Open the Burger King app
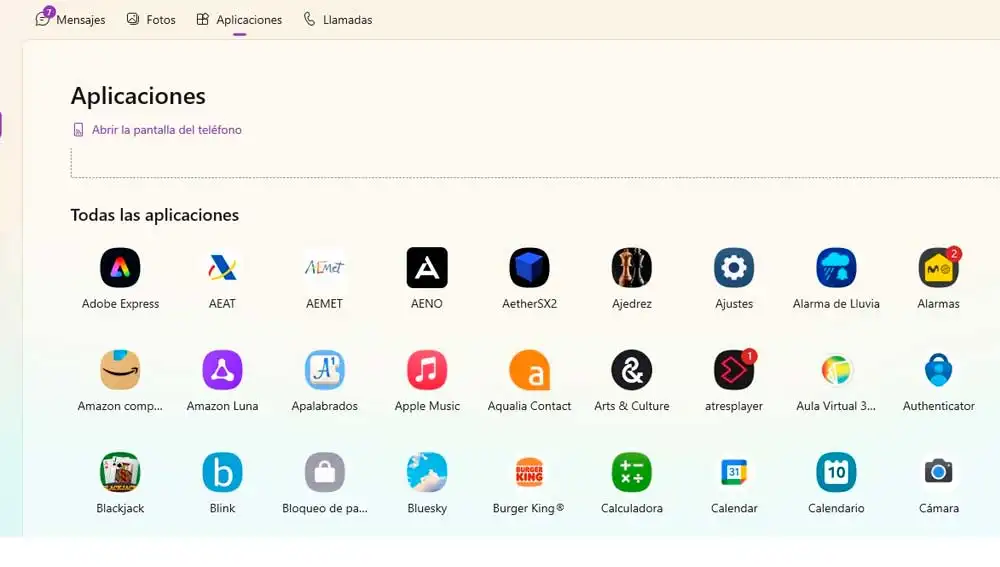Viewport: 1000px width, 567px height. (529, 473)
